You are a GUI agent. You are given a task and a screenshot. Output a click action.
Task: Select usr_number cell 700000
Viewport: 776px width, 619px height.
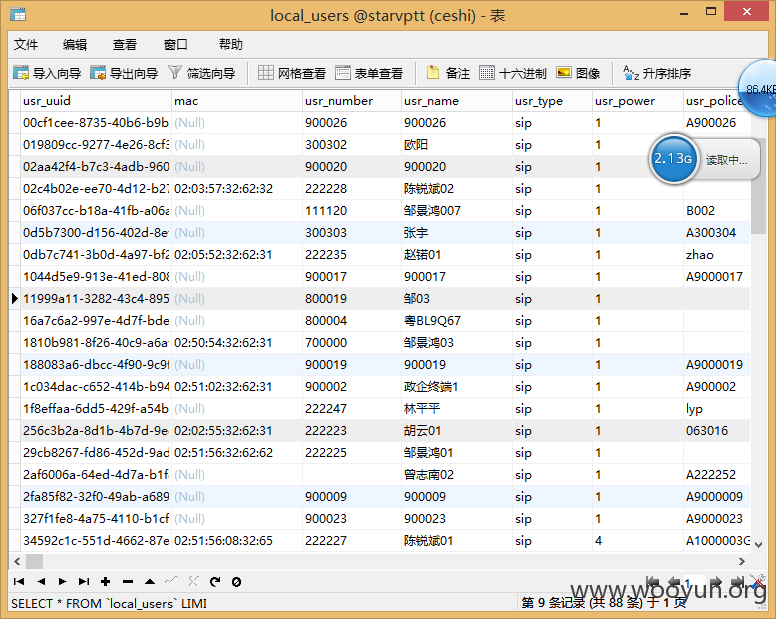(x=352, y=342)
